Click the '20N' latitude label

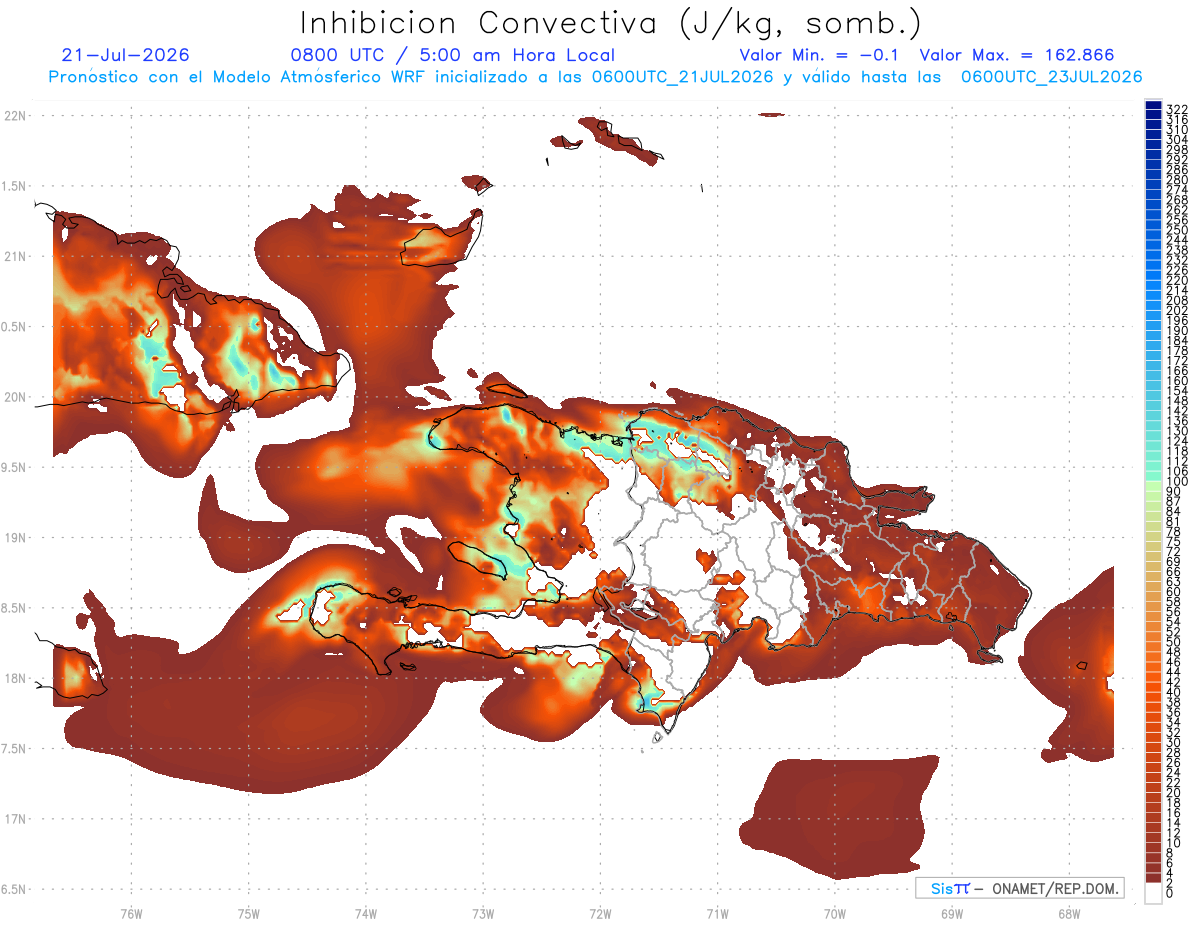tap(15, 397)
